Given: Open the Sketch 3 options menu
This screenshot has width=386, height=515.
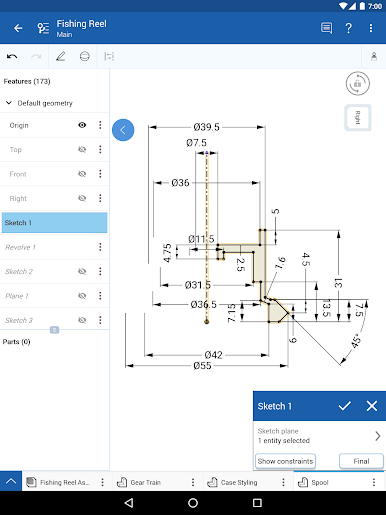Looking at the screenshot, I should tap(100, 320).
